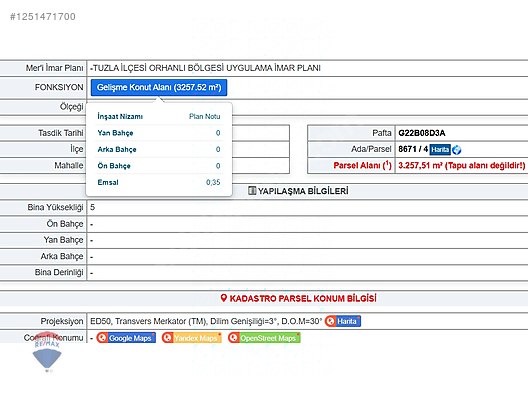This screenshot has height=396, width=528.
Task: Select the parcel area text 3.257,51 m²
Action: click(x=420, y=166)
